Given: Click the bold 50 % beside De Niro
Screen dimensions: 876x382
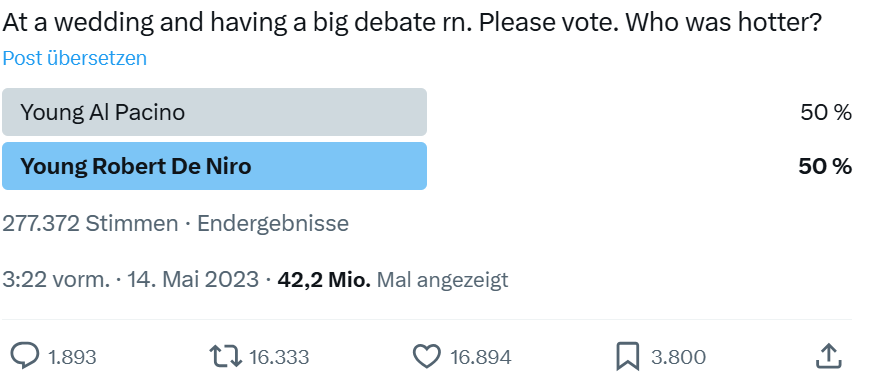Looking at the screenshot, I should (x=825, y=166).
